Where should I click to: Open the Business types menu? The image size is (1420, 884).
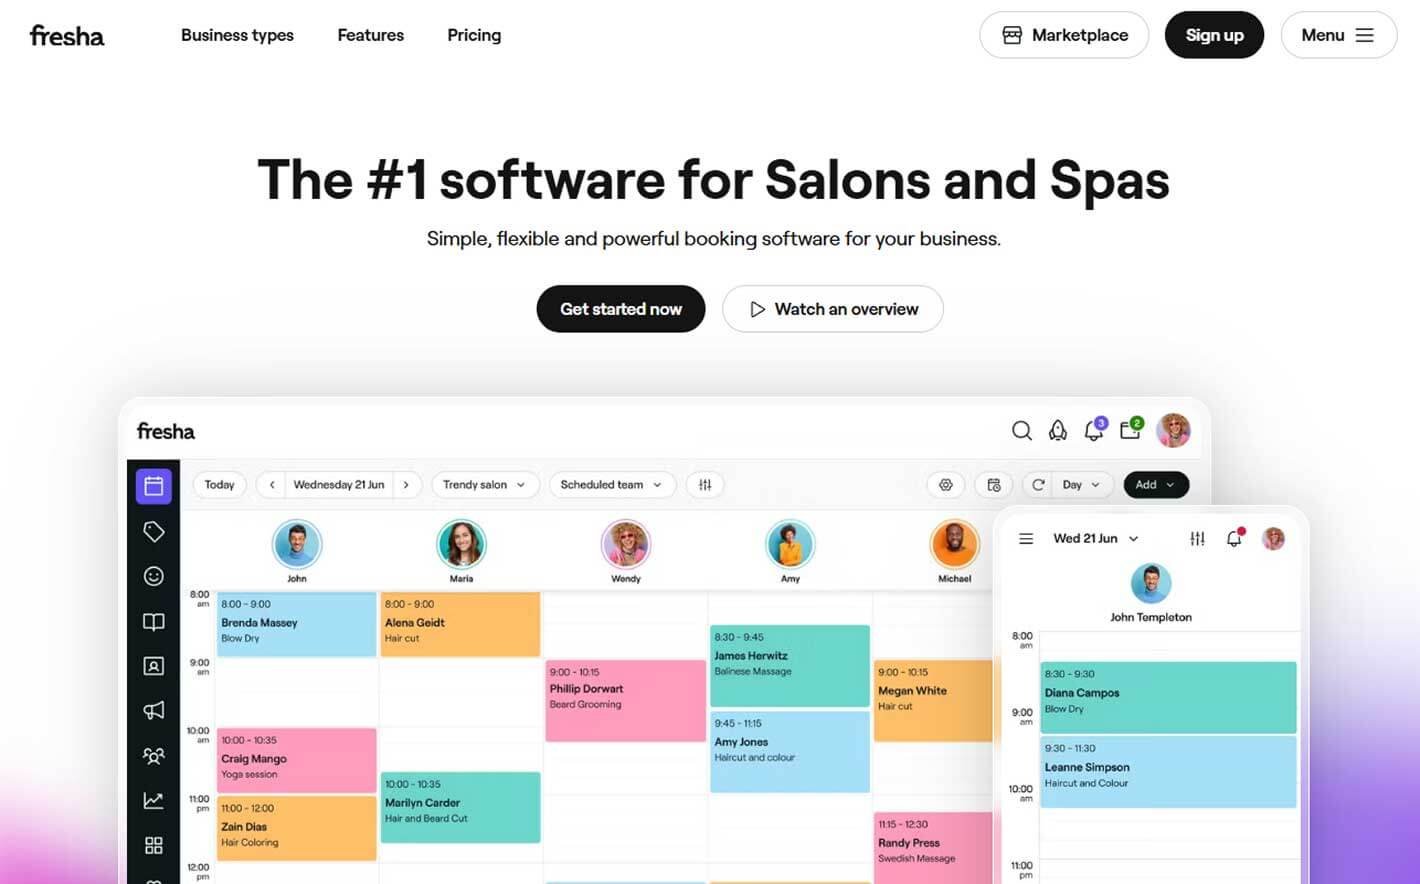(x=237, y=35)
